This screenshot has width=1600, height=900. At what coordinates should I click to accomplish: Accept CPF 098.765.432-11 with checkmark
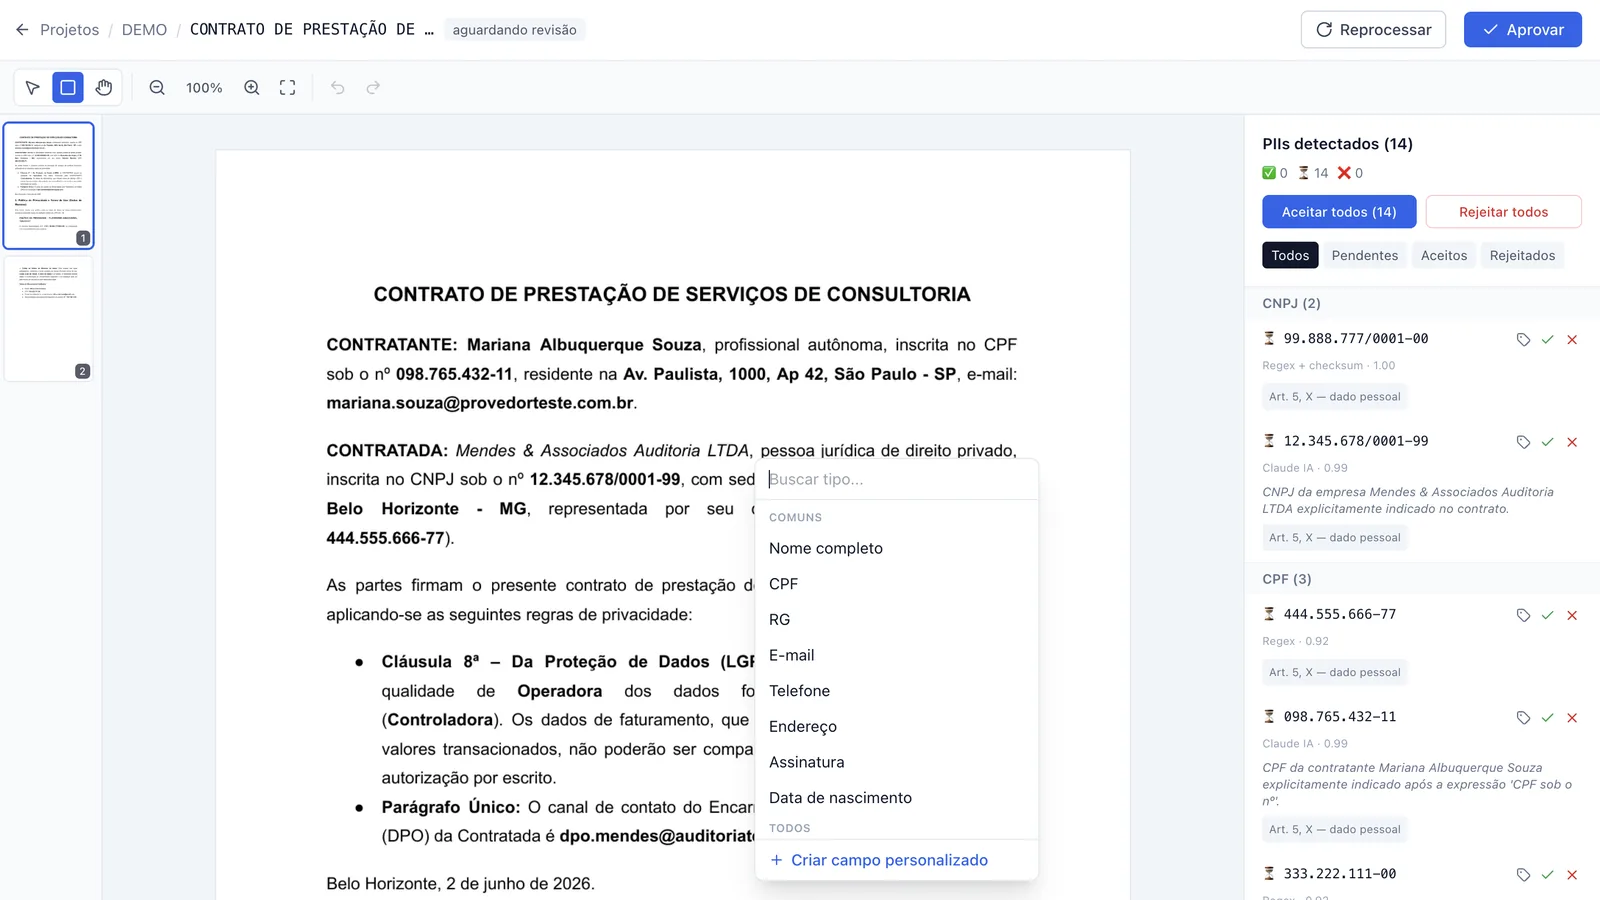1547,718
